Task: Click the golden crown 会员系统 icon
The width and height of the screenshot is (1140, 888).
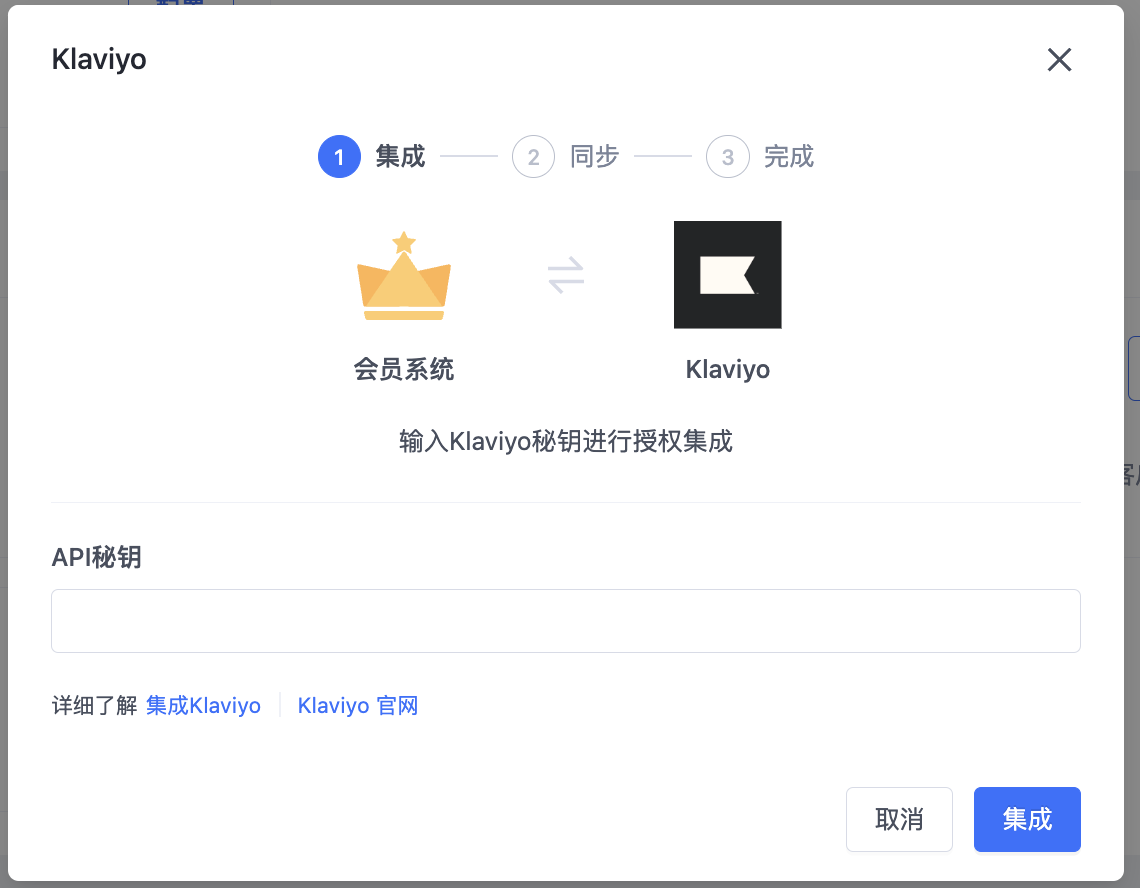Action: [403, 273]
